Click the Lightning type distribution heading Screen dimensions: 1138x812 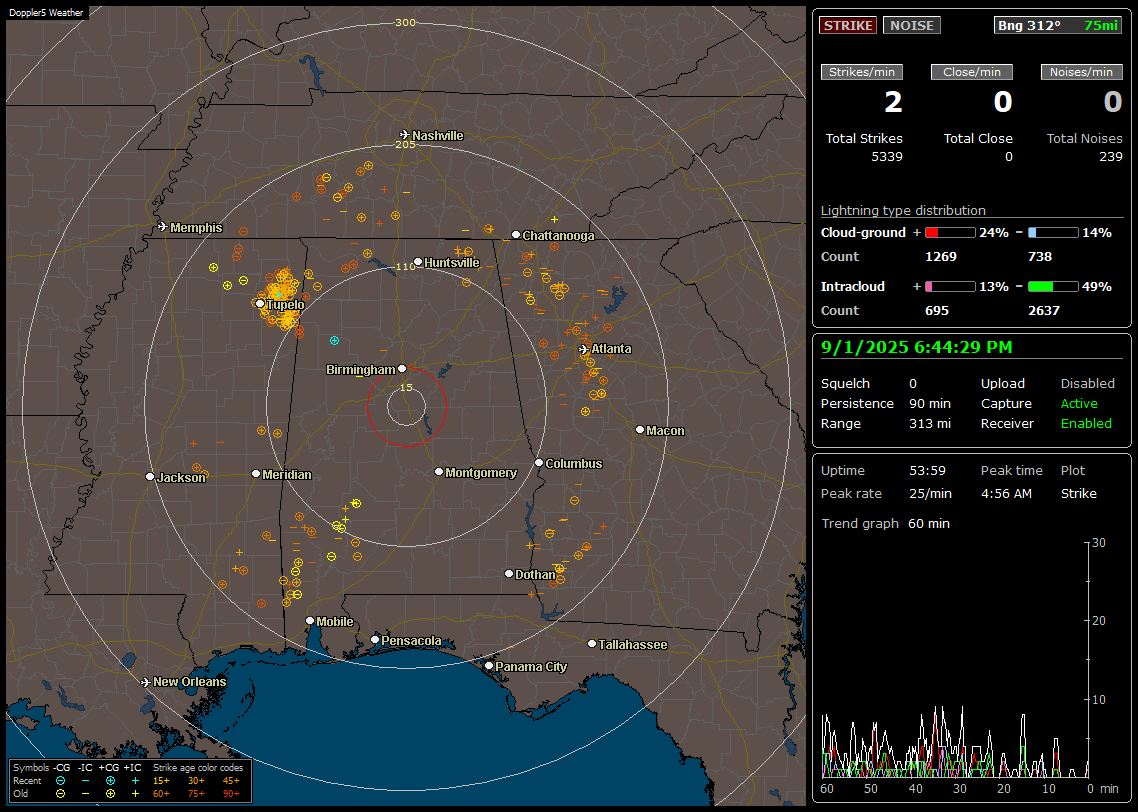[903, 210]
